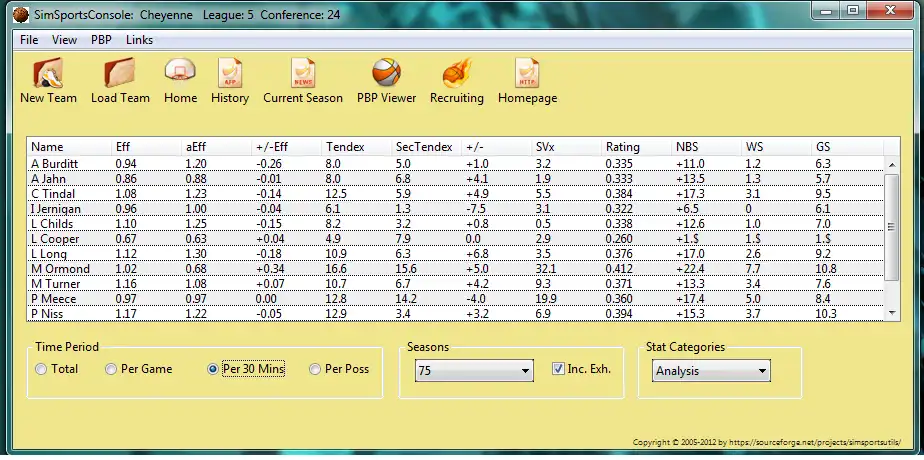Open the Stat Categories Analysis dropdown
Viewport: 924px width, 460px height.
(x=711, y=371)
